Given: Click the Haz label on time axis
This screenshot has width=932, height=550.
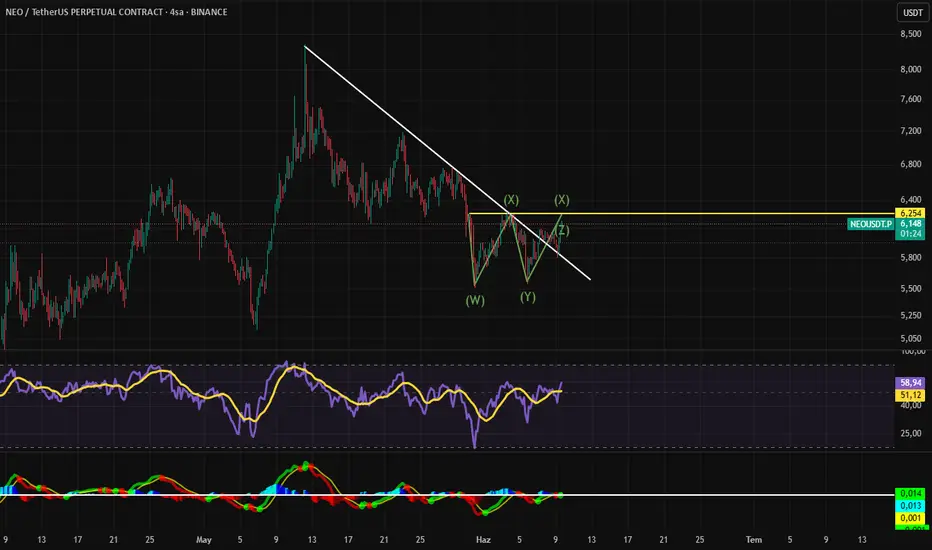Looking at the screenshot, I should [483, 540].
